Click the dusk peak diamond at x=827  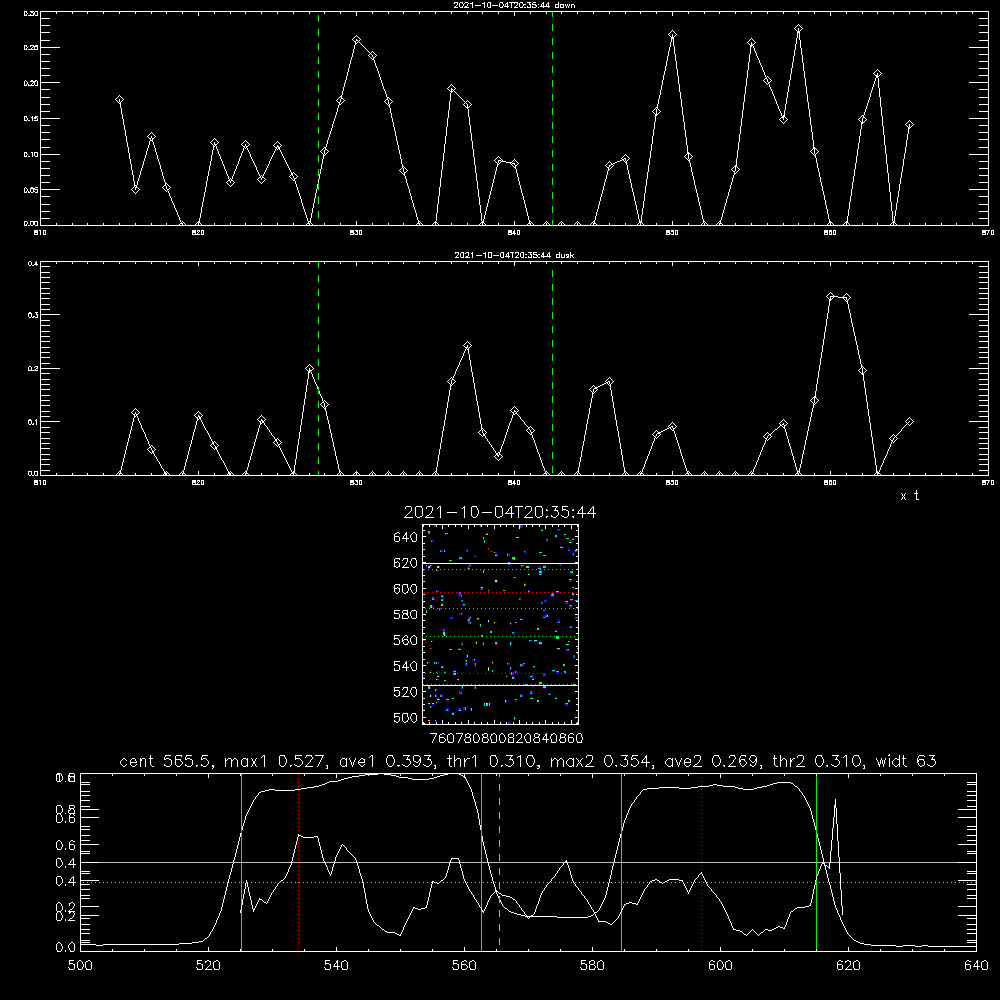(x=309, y=369)
